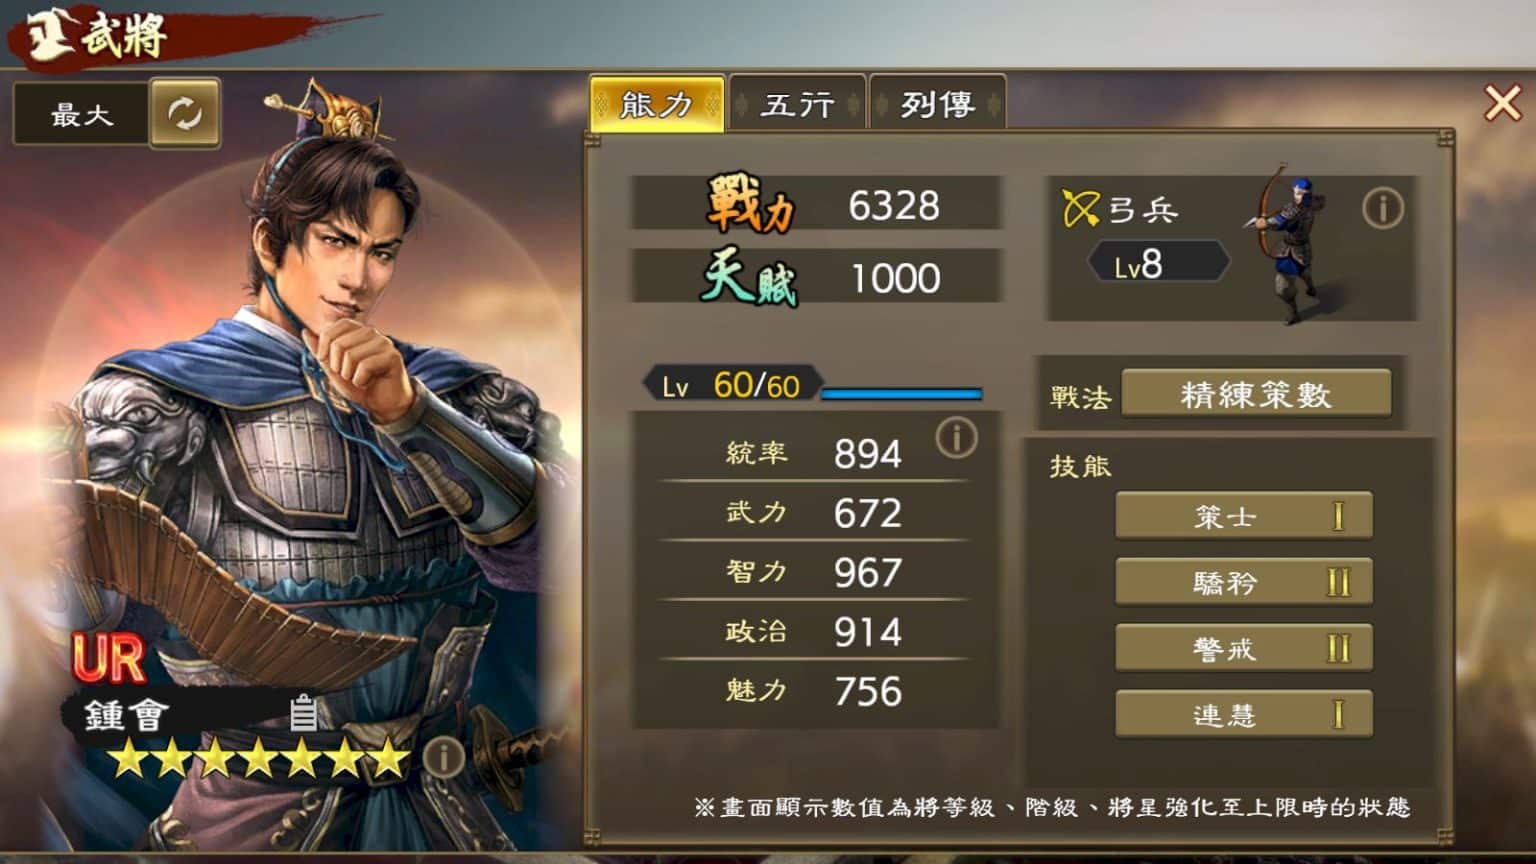Switch to the 五行 tab
This screenshot has width=1536, height=864.
[797, 104]
